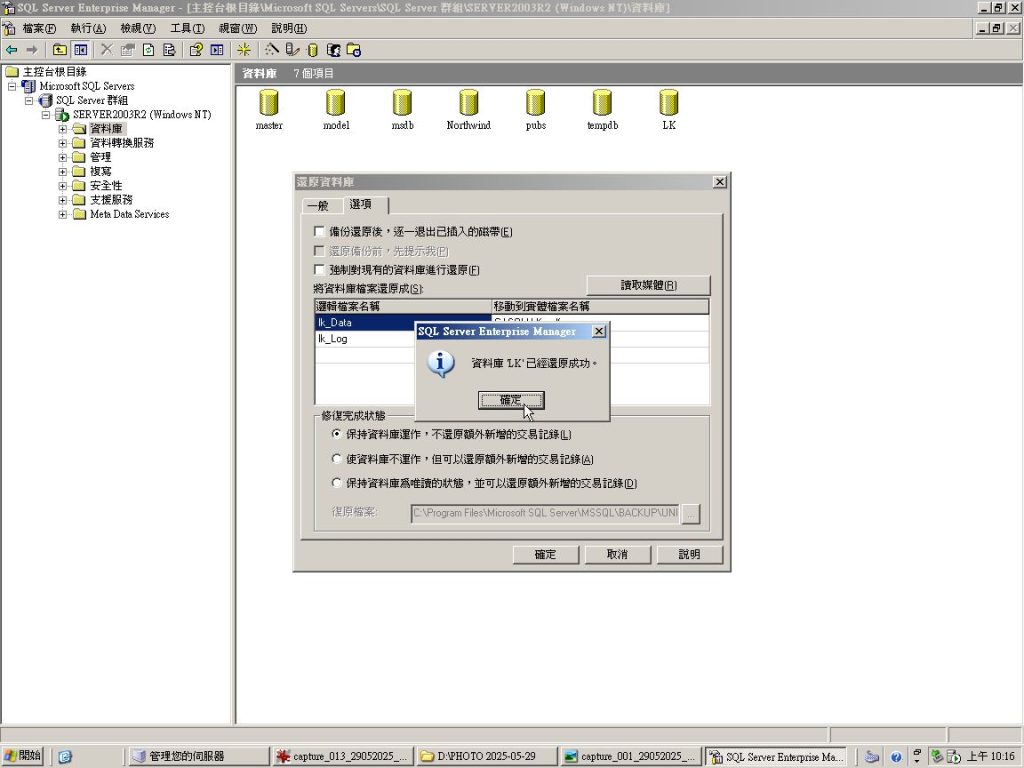1024x768 pixels.
Task: Select 使資料庫不運作 radio option
Action: pos(337,459)
